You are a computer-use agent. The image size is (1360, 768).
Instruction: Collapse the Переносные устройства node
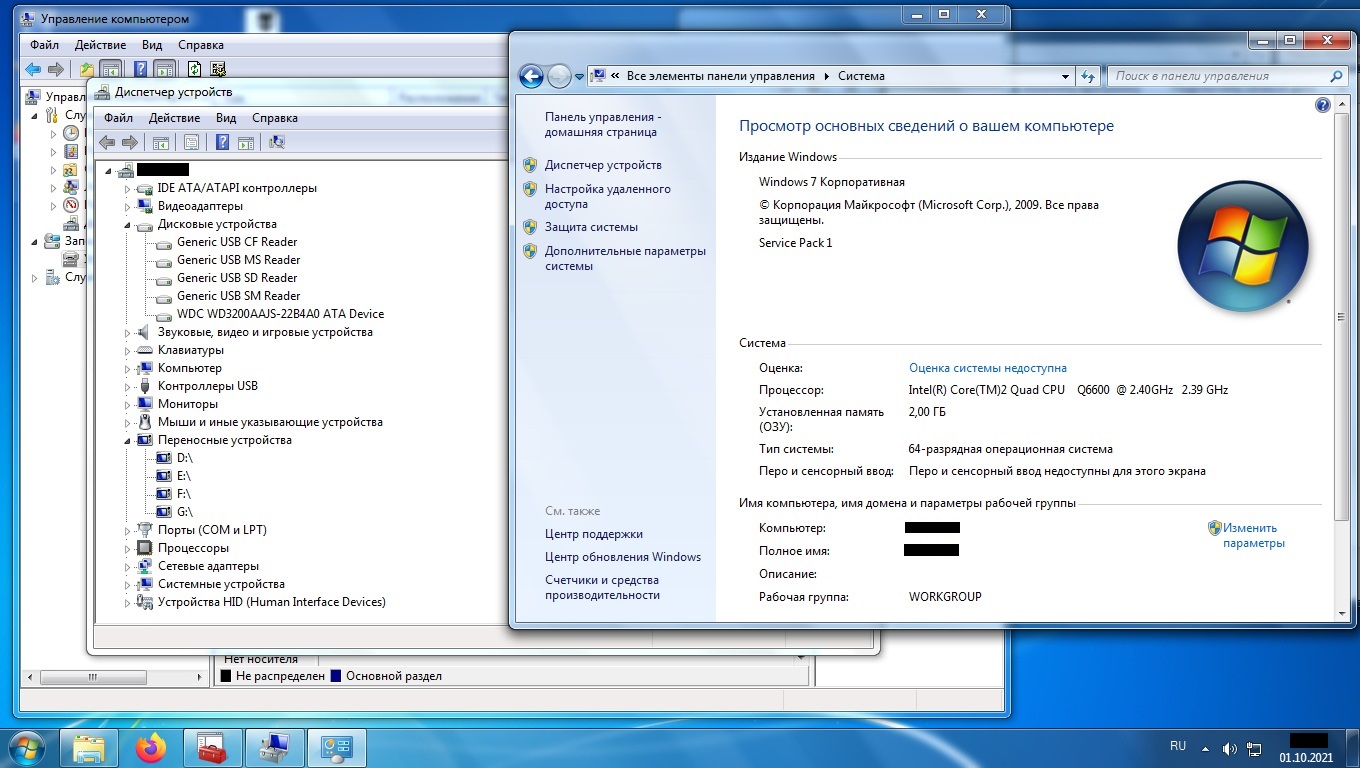(x=127, y=441)
